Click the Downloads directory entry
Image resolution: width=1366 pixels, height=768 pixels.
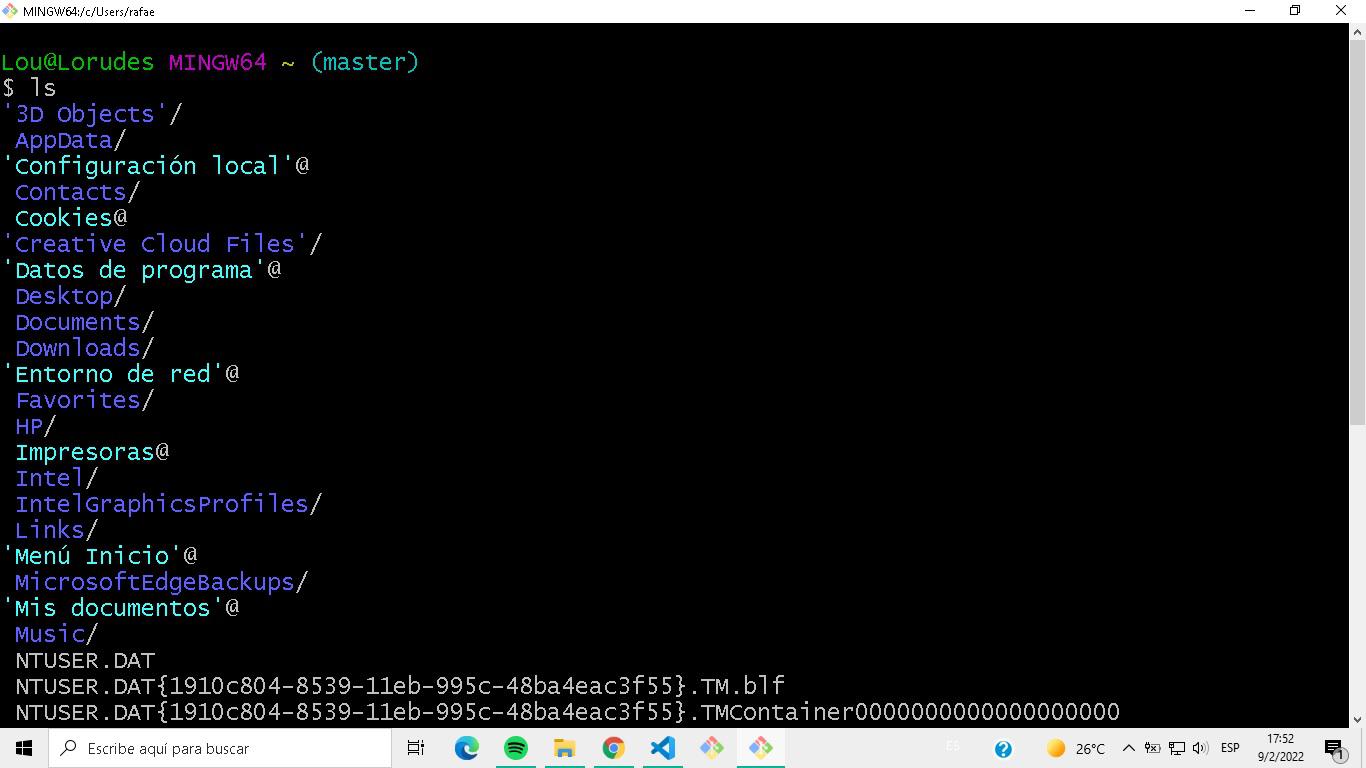(x=84, y=348)
